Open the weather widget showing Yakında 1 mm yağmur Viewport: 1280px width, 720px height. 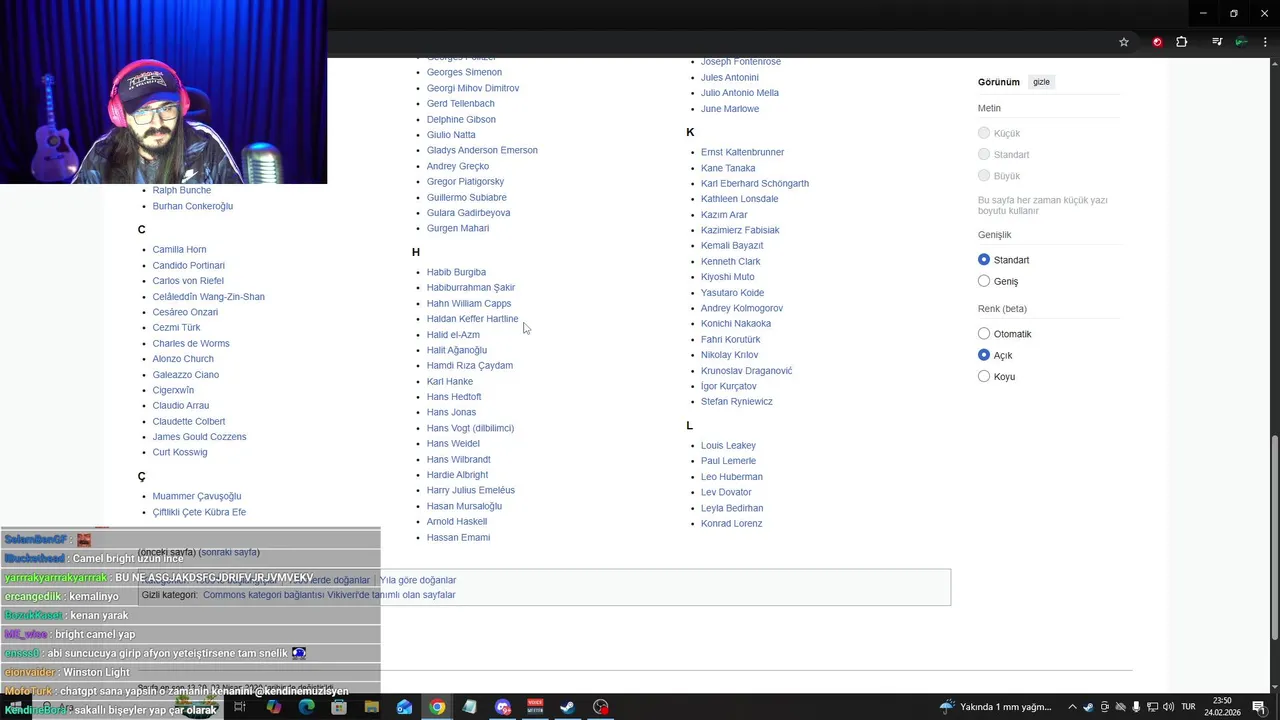coord(995,707)
